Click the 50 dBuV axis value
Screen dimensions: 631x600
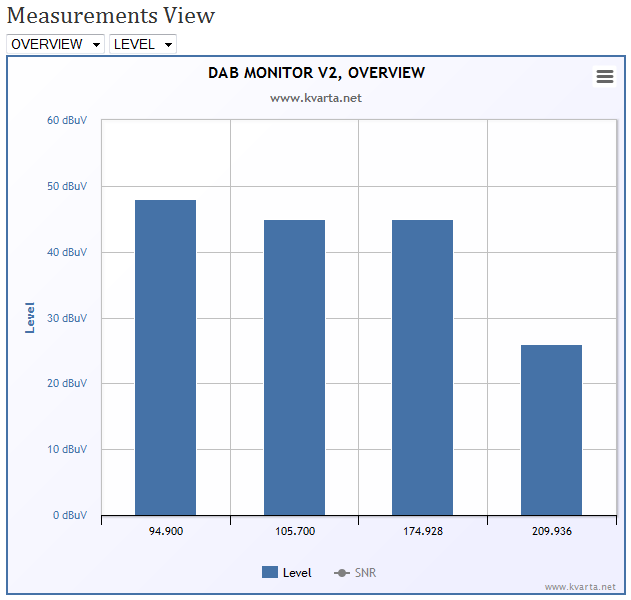click(x=67, y=186)
